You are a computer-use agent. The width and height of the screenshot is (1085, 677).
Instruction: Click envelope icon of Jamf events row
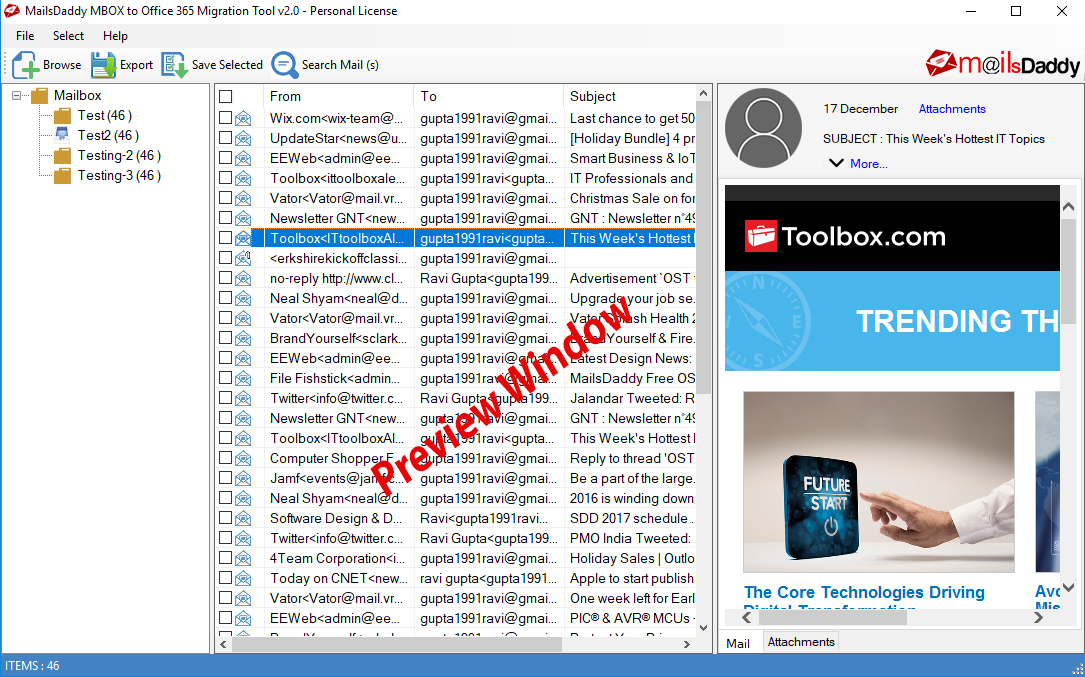point(243,478)
